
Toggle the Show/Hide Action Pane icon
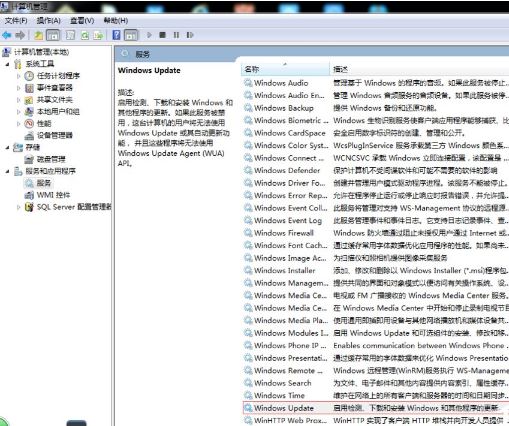(x=131, y=35)
